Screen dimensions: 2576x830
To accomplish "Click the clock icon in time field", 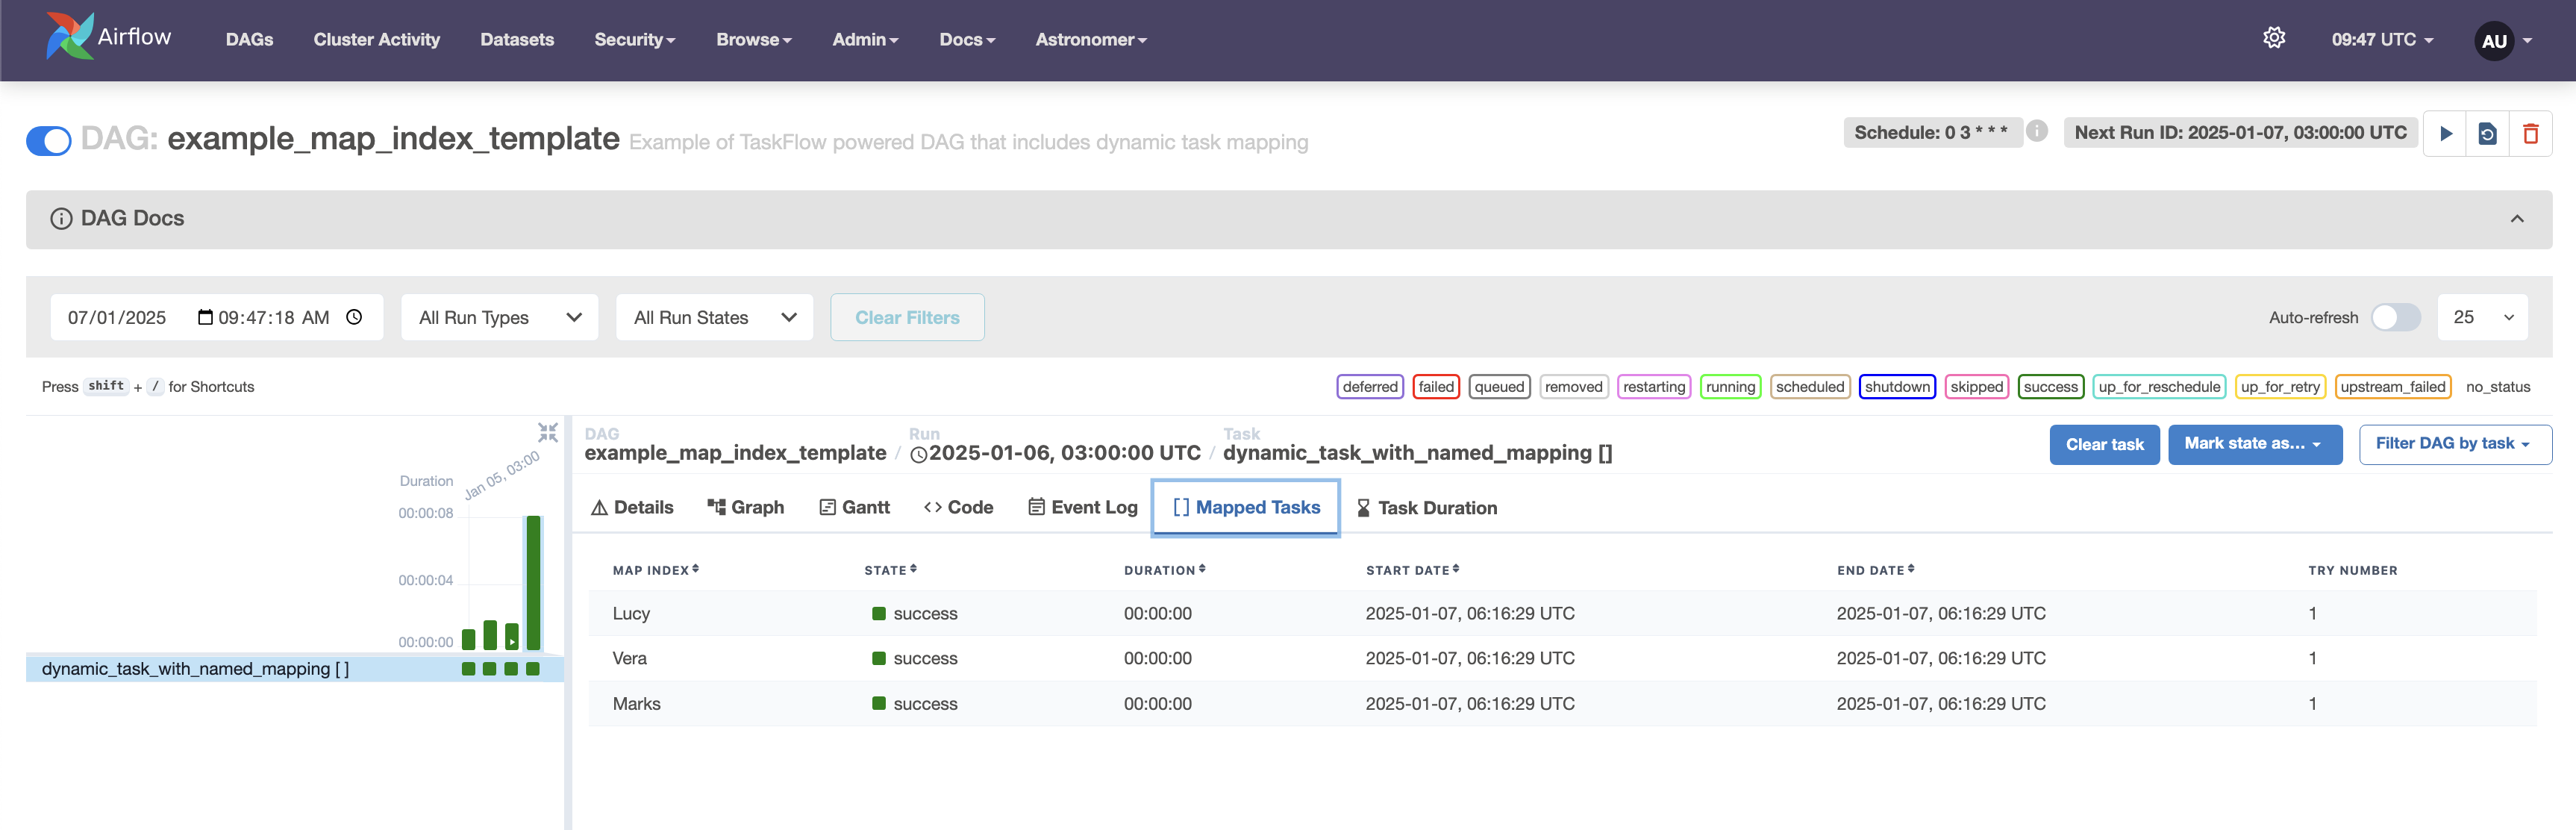I will click(354, 317).
